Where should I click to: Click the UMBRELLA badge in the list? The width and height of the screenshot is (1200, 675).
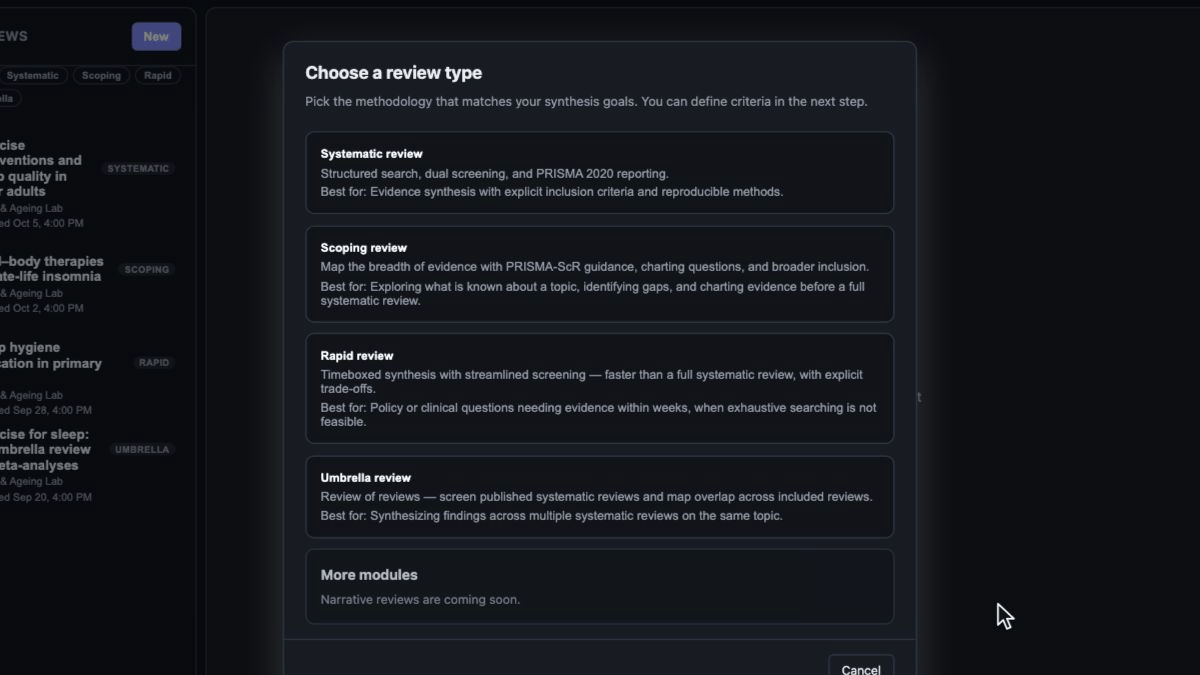142,450
